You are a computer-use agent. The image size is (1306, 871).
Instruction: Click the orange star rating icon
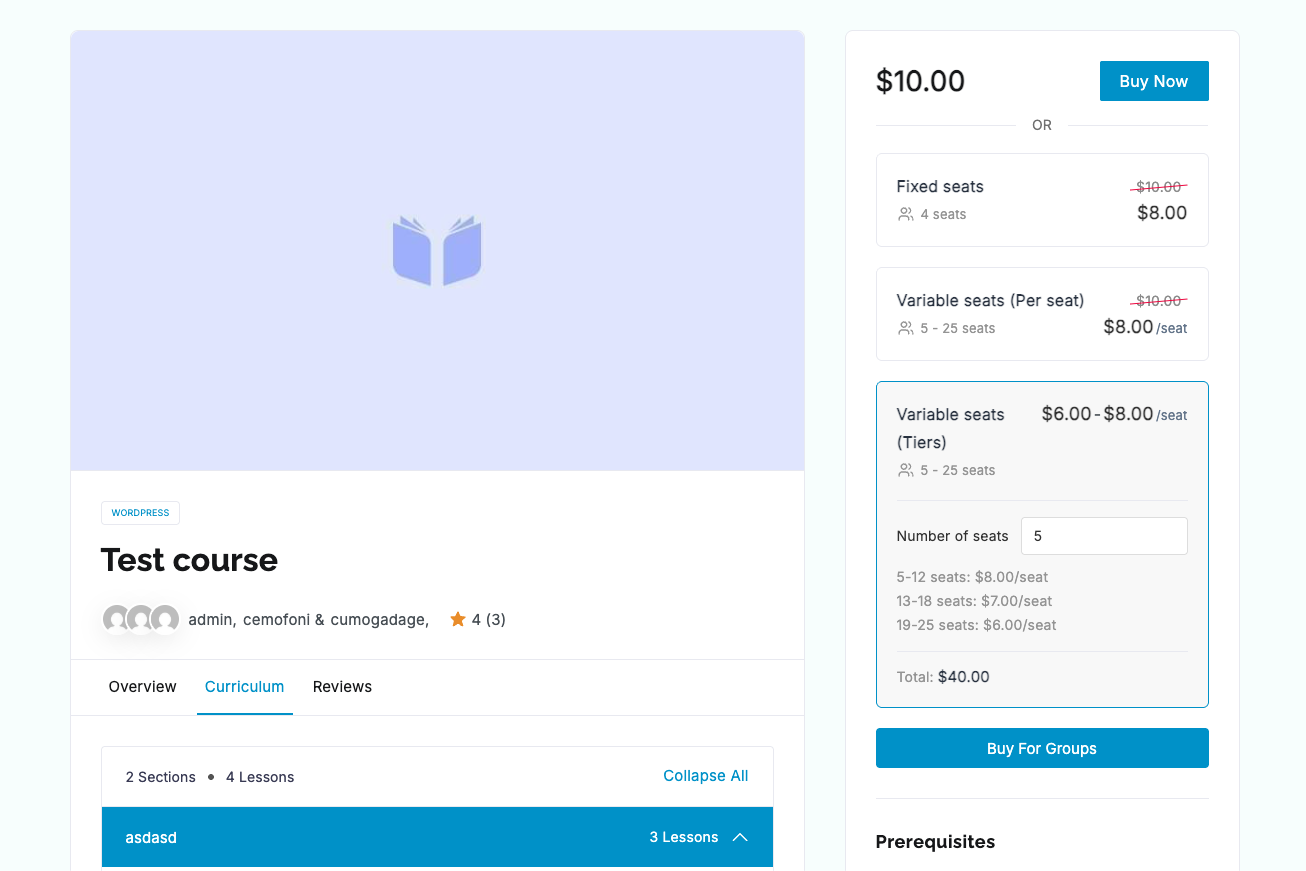(458, 619)
